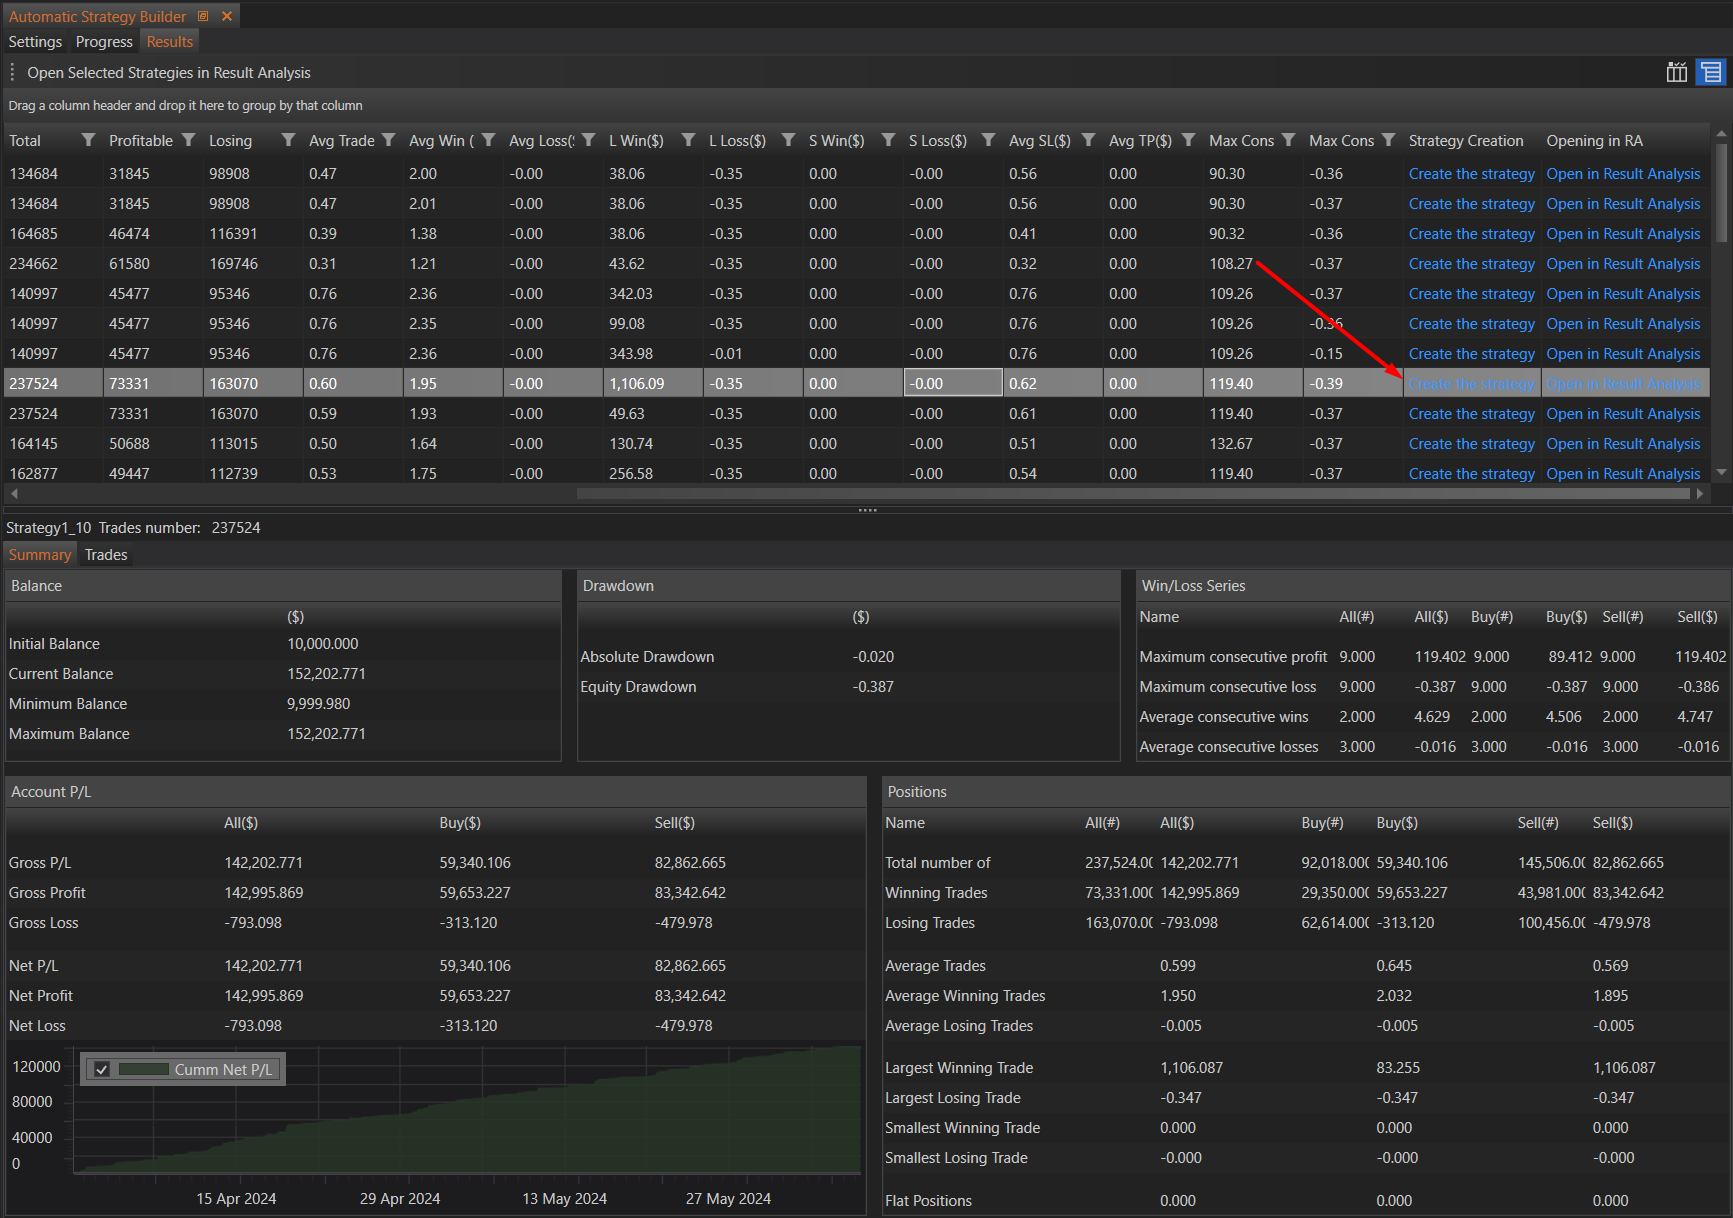The height and width of the screenshot is (1218, 1733).
Task: Open the Losing column filter dropdown
Action: [288, 140]
